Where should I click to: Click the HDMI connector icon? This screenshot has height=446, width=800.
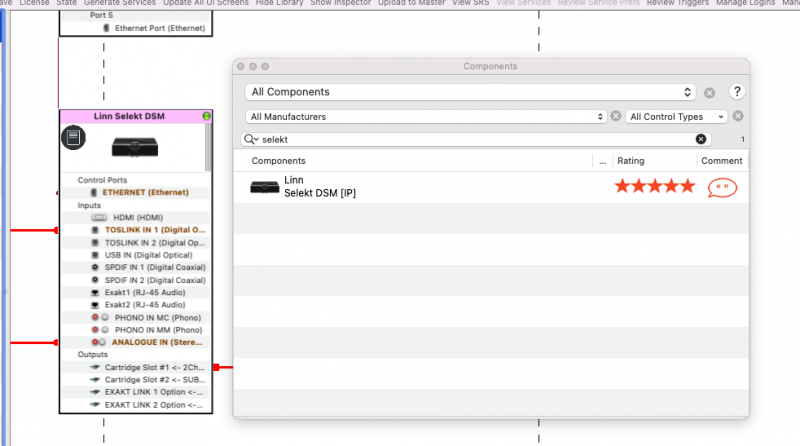(x=99, y=217)
